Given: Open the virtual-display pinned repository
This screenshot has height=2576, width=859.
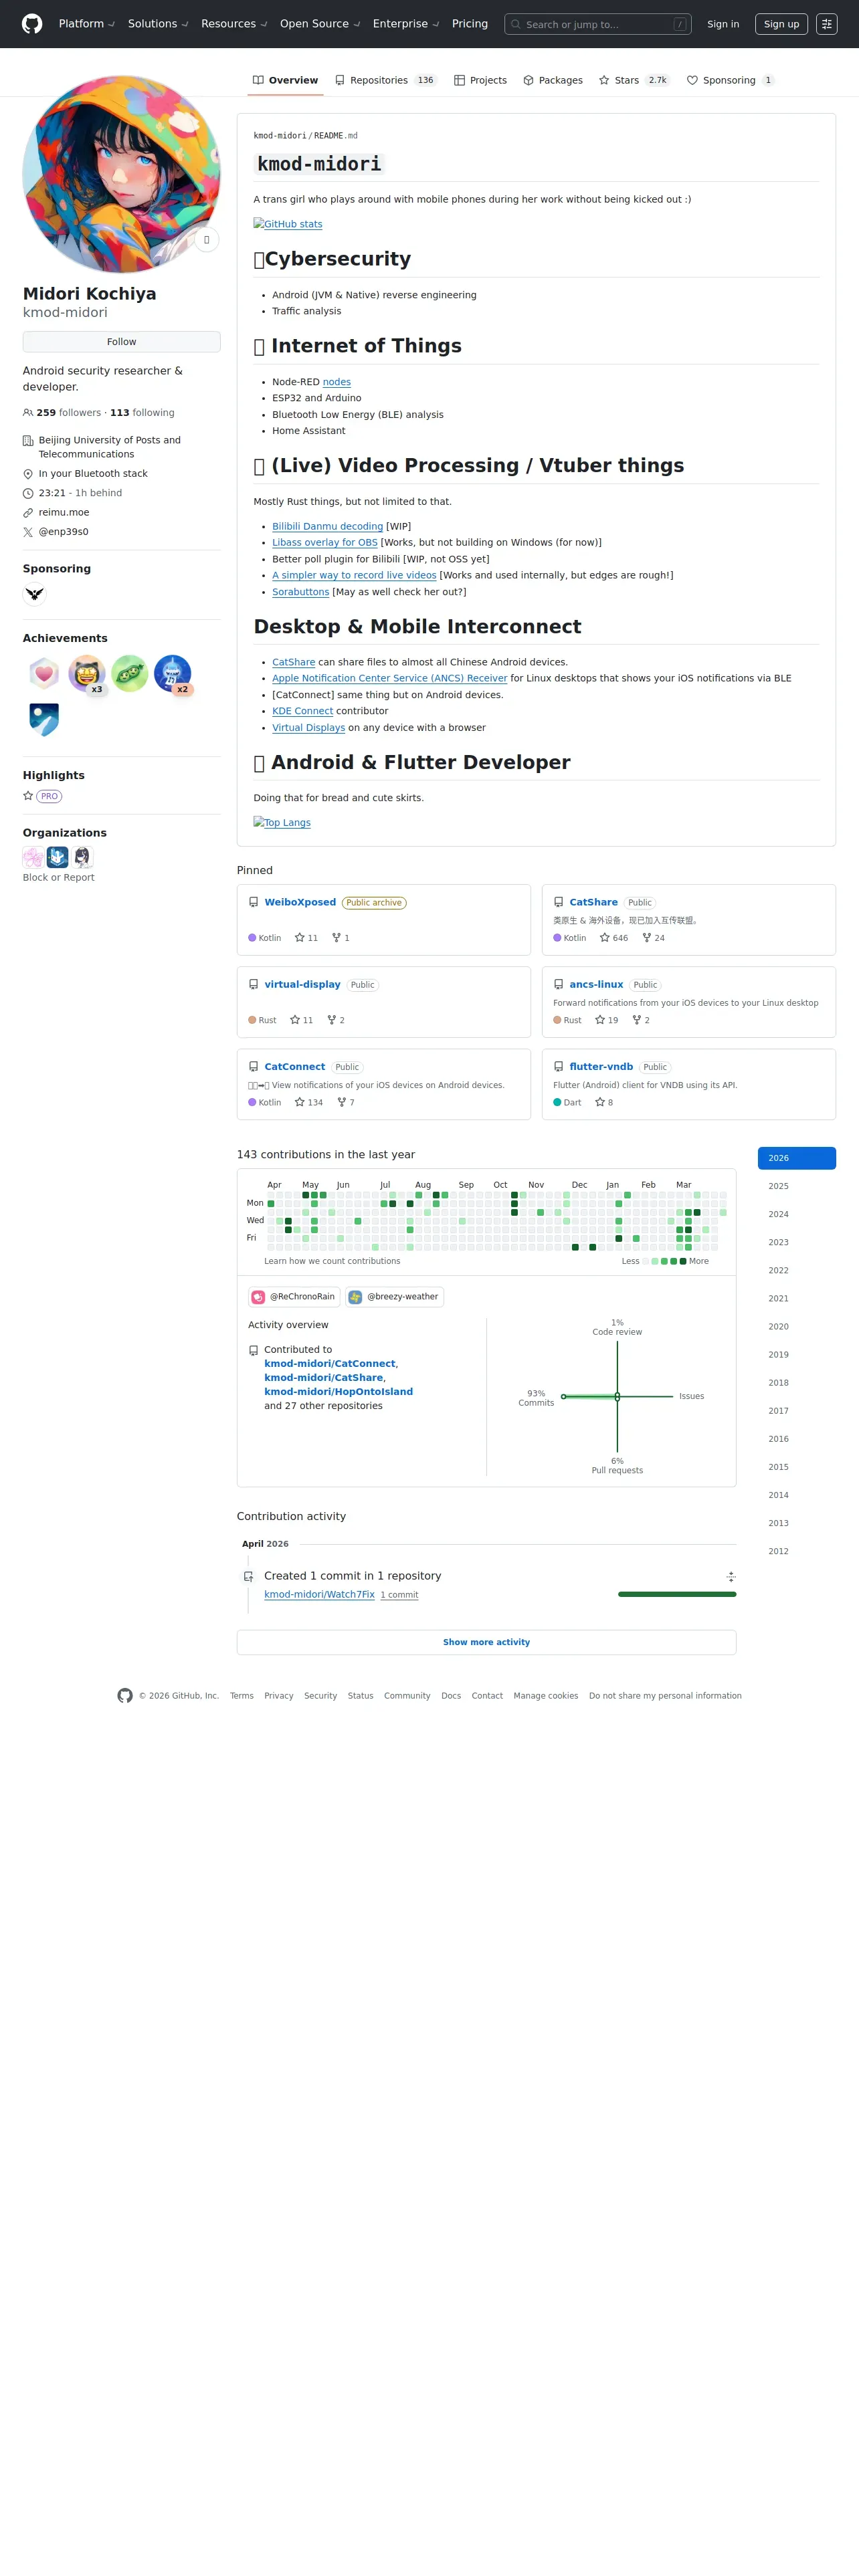Looking at the screenshot, I should (x=302, y=985).
